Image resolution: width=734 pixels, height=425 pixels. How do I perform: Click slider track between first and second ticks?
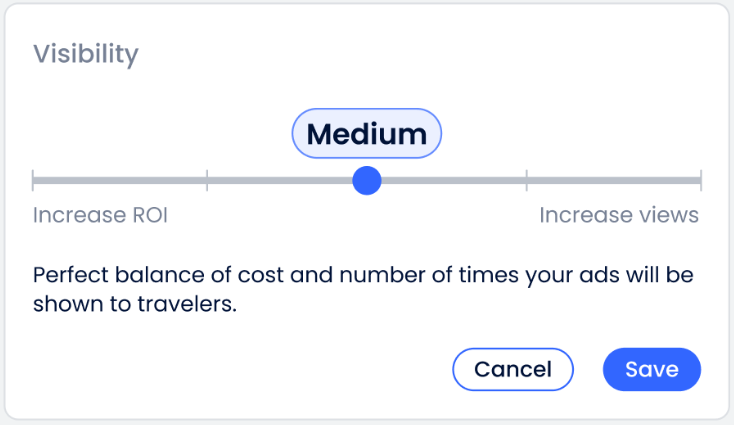120,181
